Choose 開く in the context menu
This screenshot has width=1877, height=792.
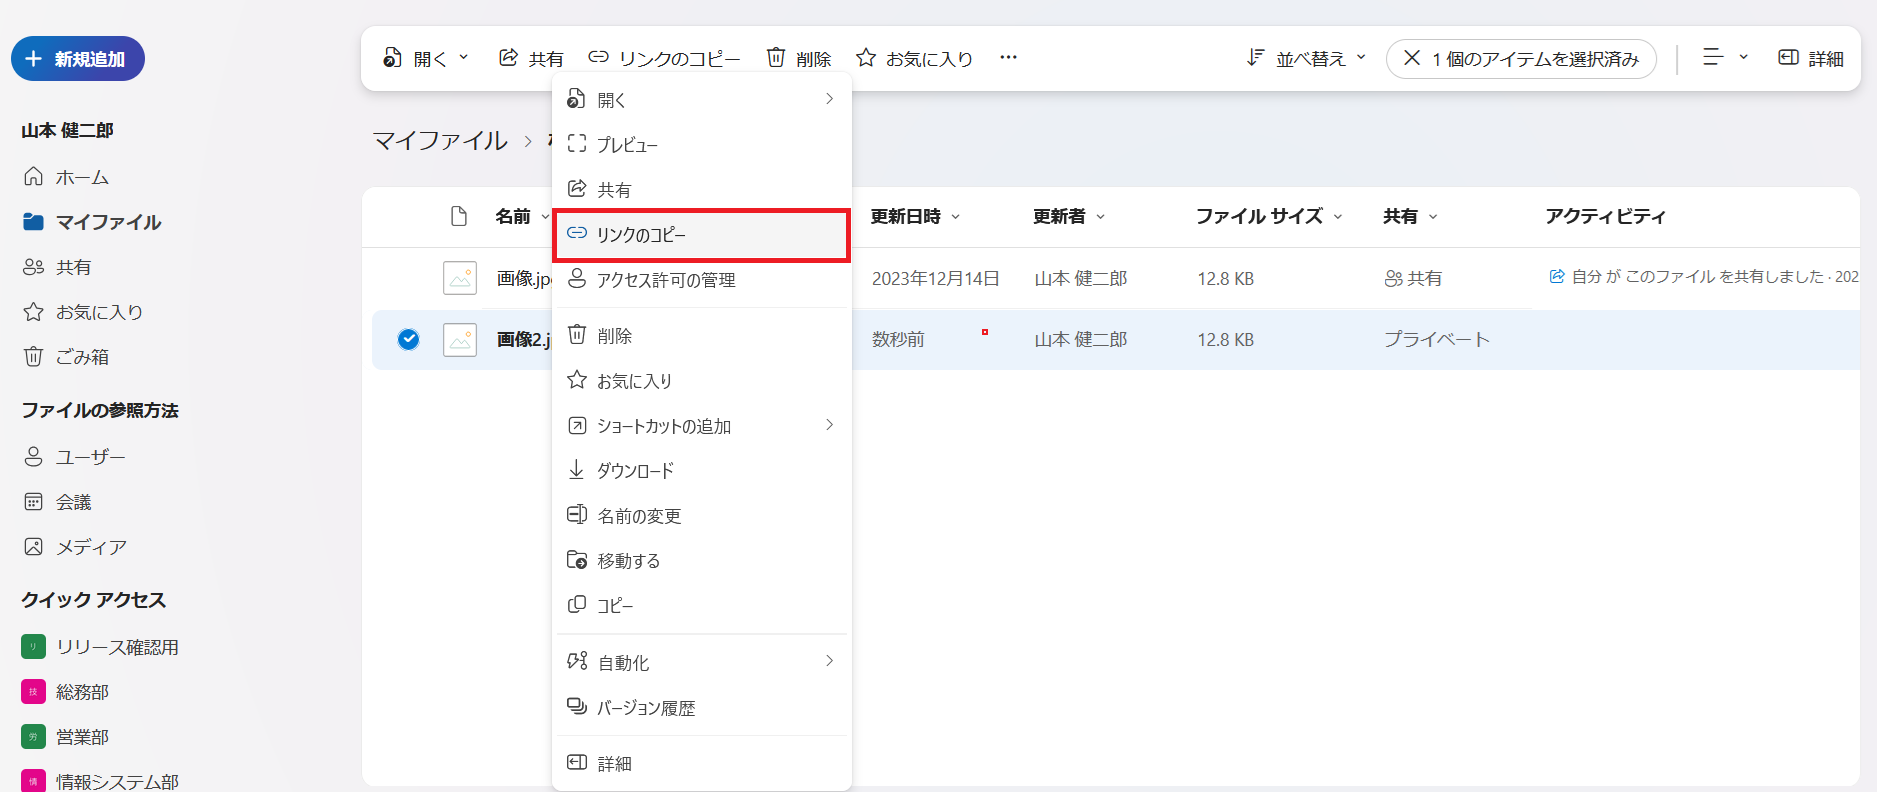tap(701, 99)
